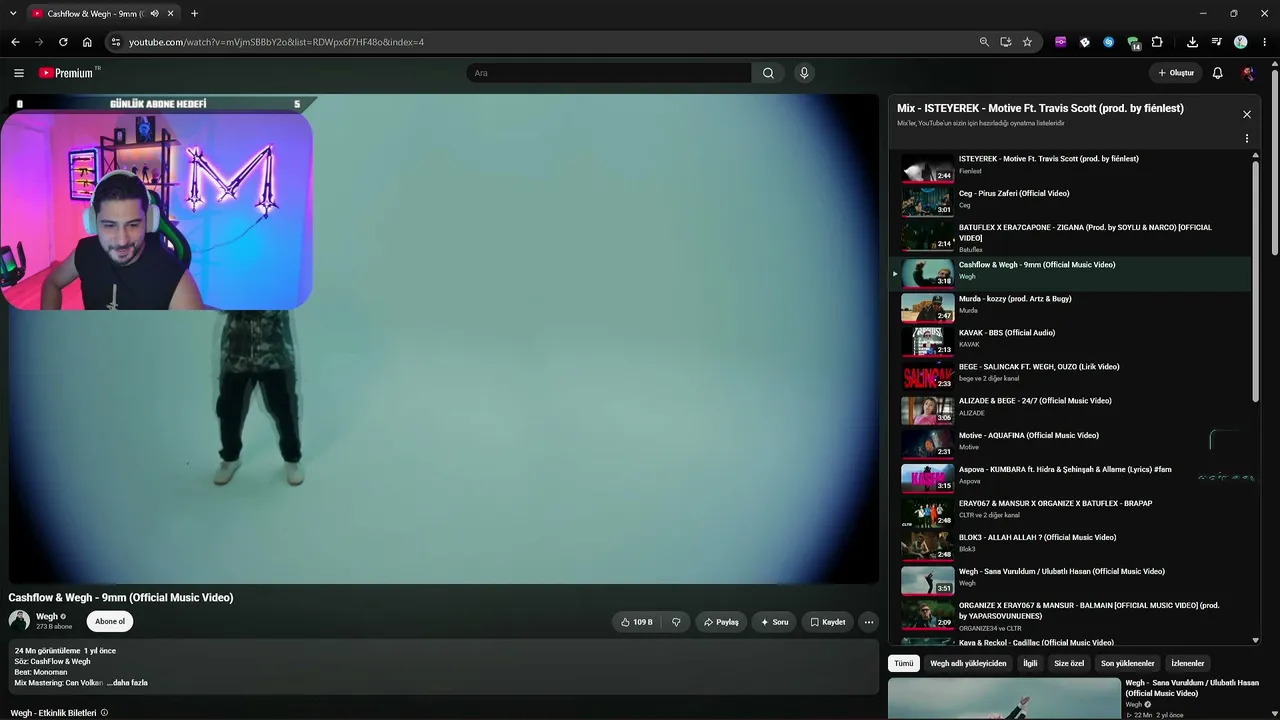The image size is (1280, 720).
Task: Show browser downloads
Action: (x=1192, y=42)
